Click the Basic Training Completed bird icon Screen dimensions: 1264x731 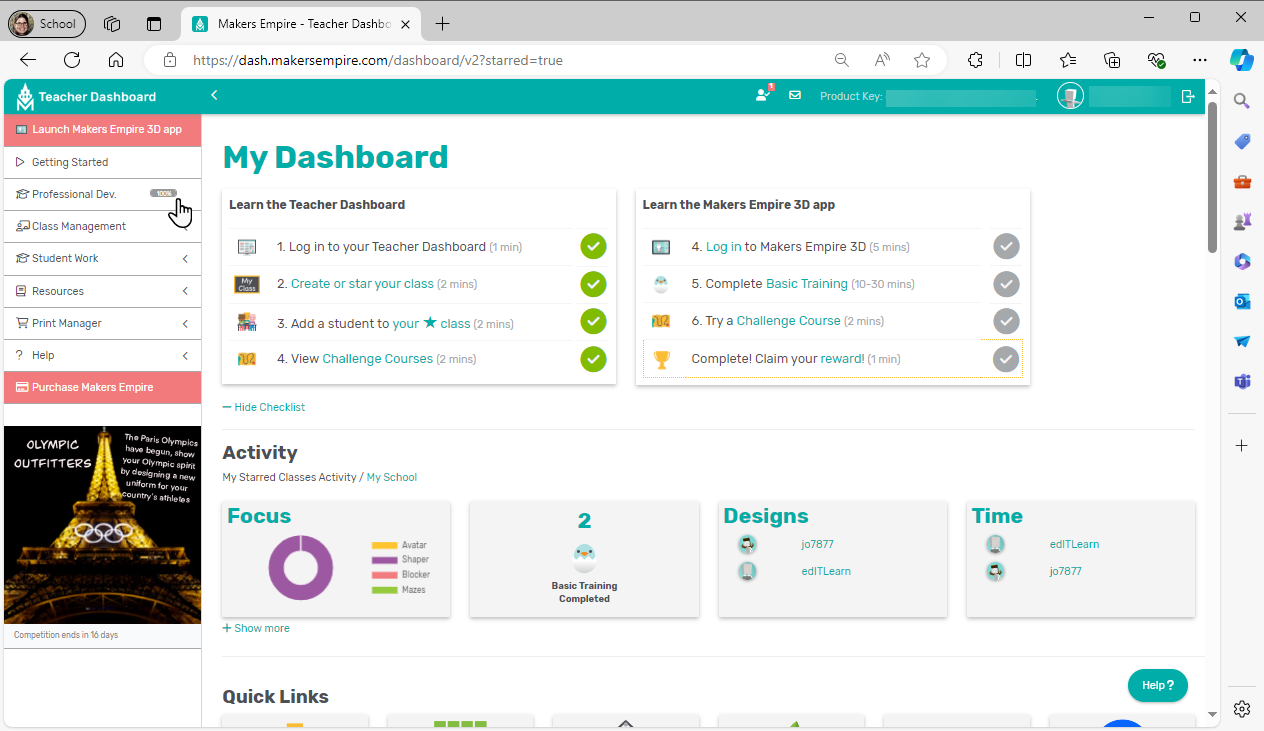(x=584, y=557)
